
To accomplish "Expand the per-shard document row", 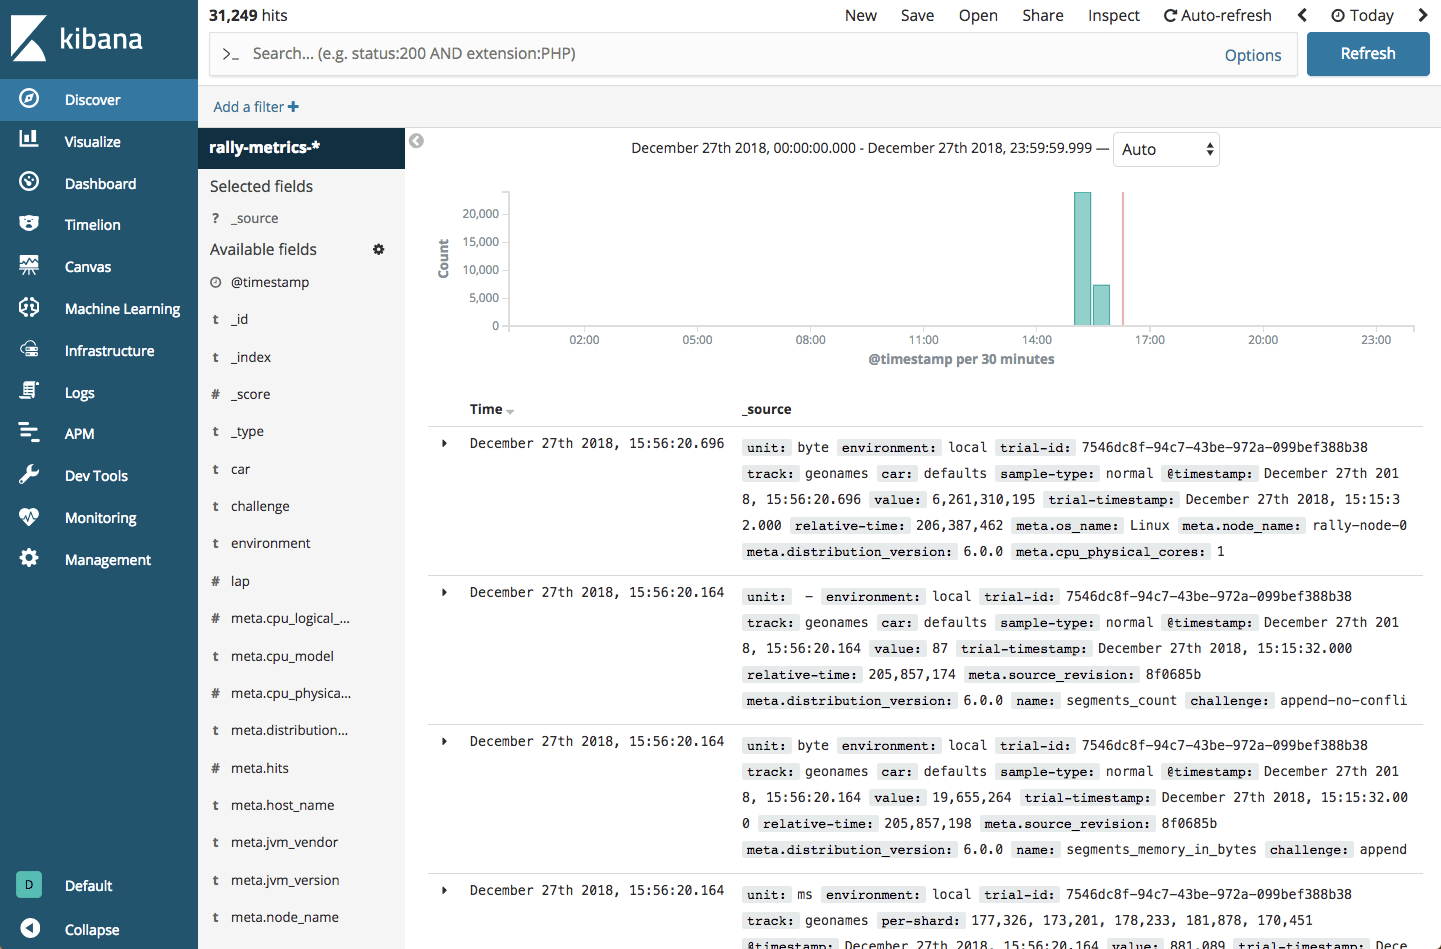I will click(x=444, y=890).
